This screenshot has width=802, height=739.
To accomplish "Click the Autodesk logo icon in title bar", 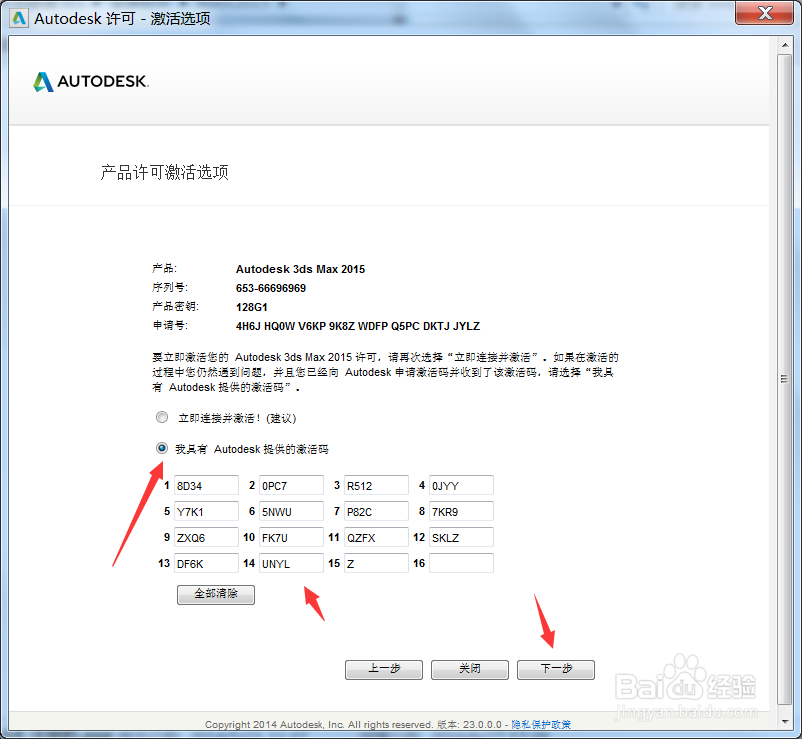I will 18,17.
